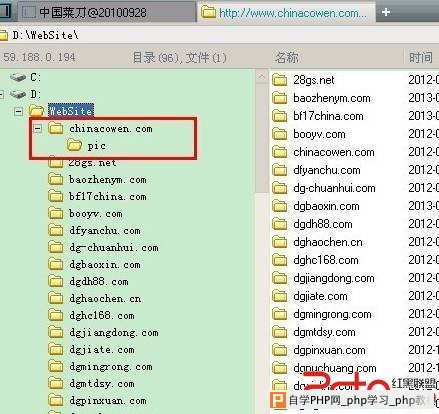Select dghaochen.cn in the folder tree
The height and width of the screenshot is (414, 439).
[105, 298]
